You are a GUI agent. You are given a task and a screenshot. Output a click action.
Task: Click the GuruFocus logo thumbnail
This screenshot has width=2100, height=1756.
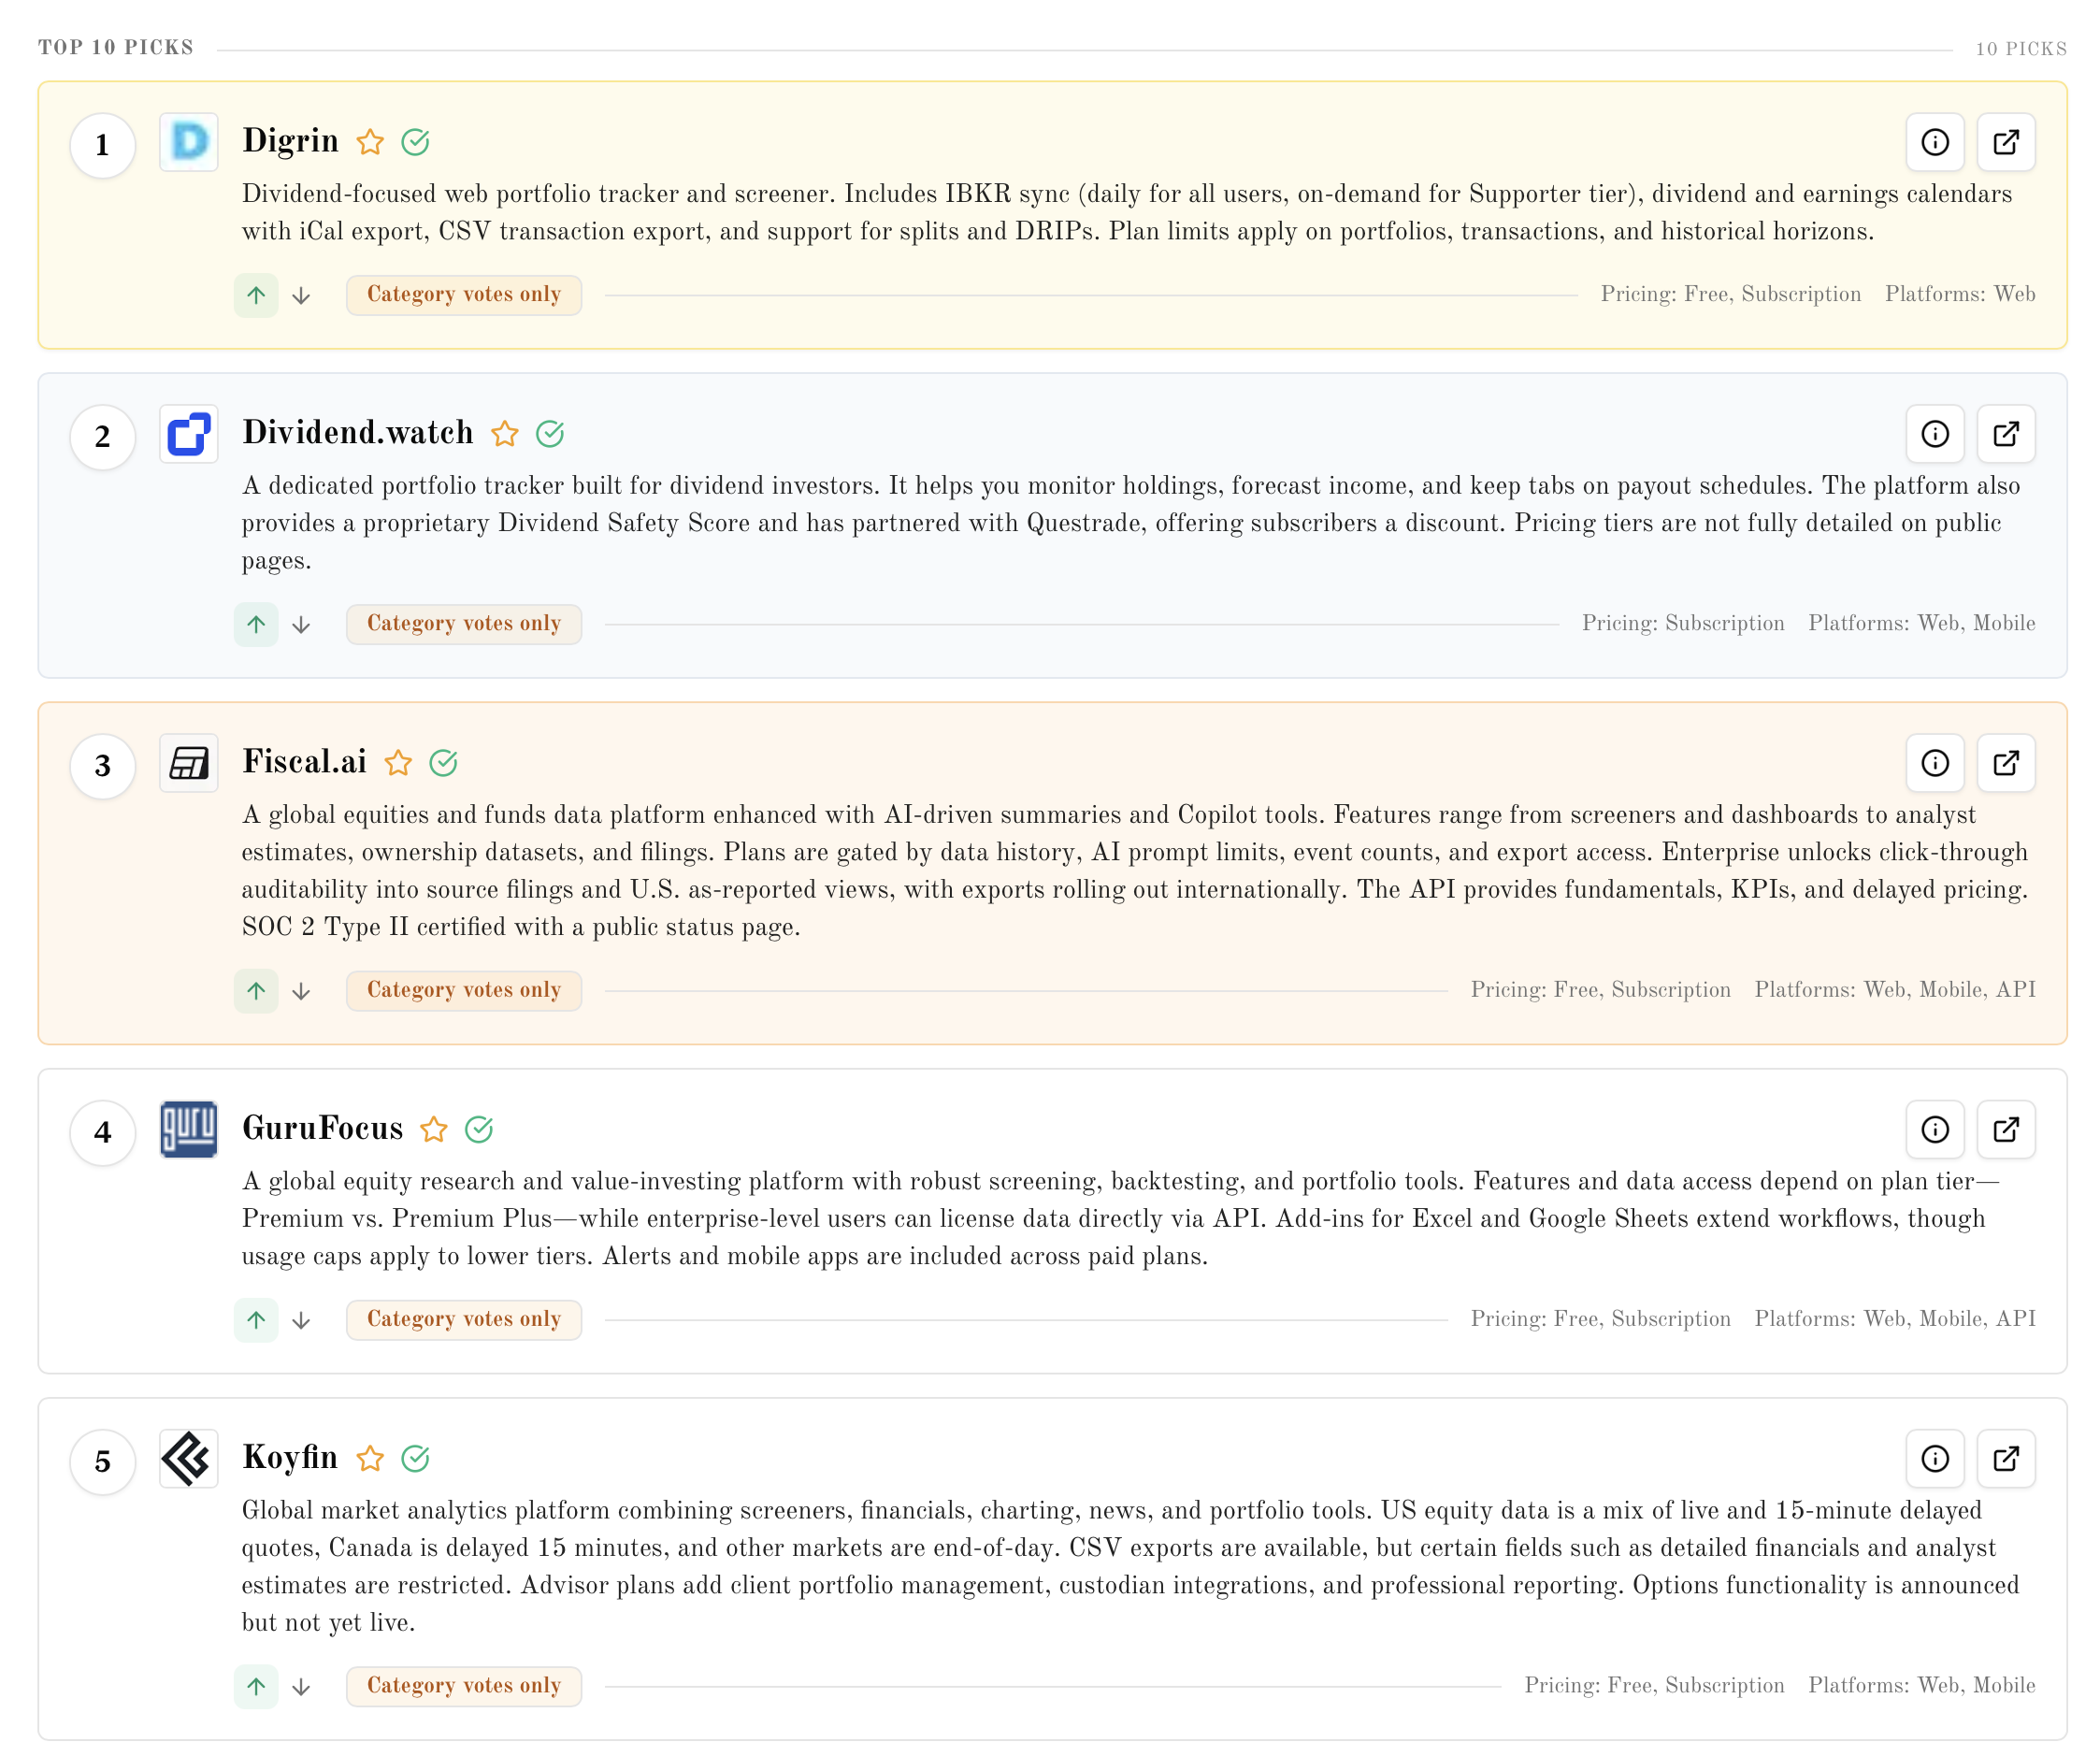pyautogui.click(x=188, y=1129)
